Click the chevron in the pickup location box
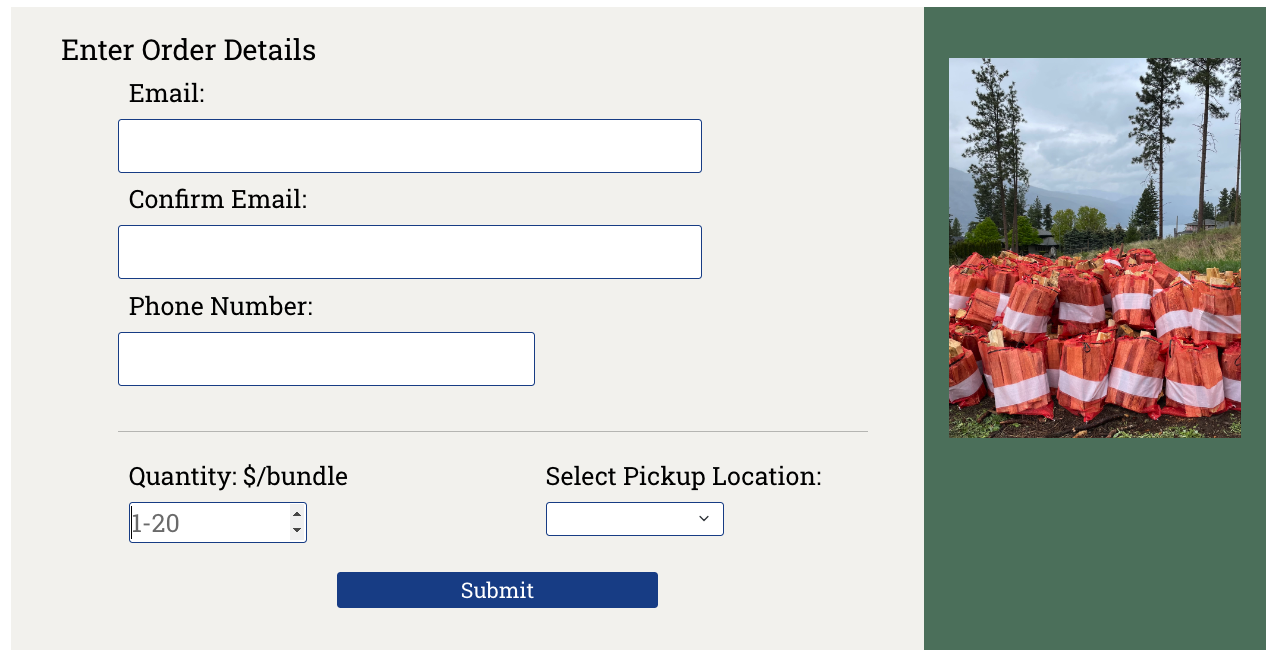Viewport: 1279px width, 669px height. pos(704,518)
